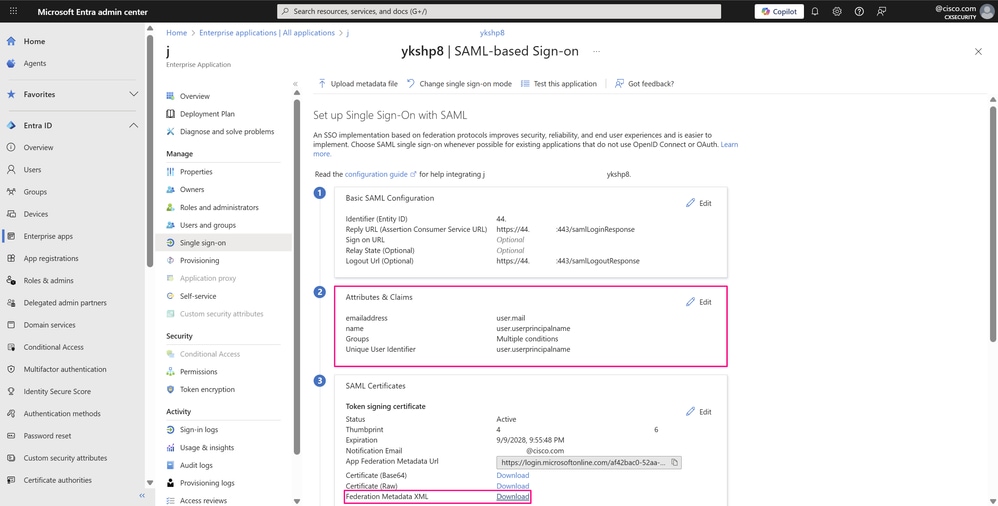Download Federation Metadata XML
The height and width of the screenshot is (506, 998).
pyautogui.click(x=512, y=496)
